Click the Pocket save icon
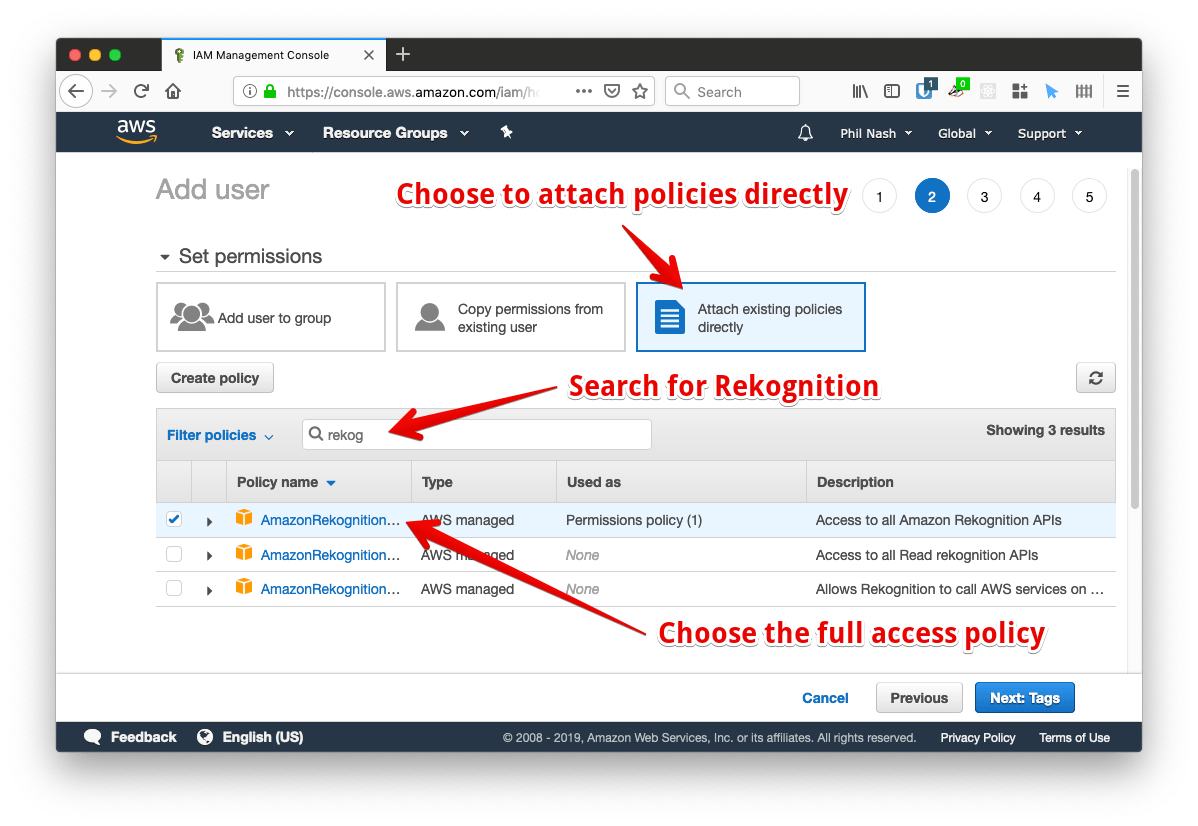This screenshot has width=1198, height=826. coord(611,91)
